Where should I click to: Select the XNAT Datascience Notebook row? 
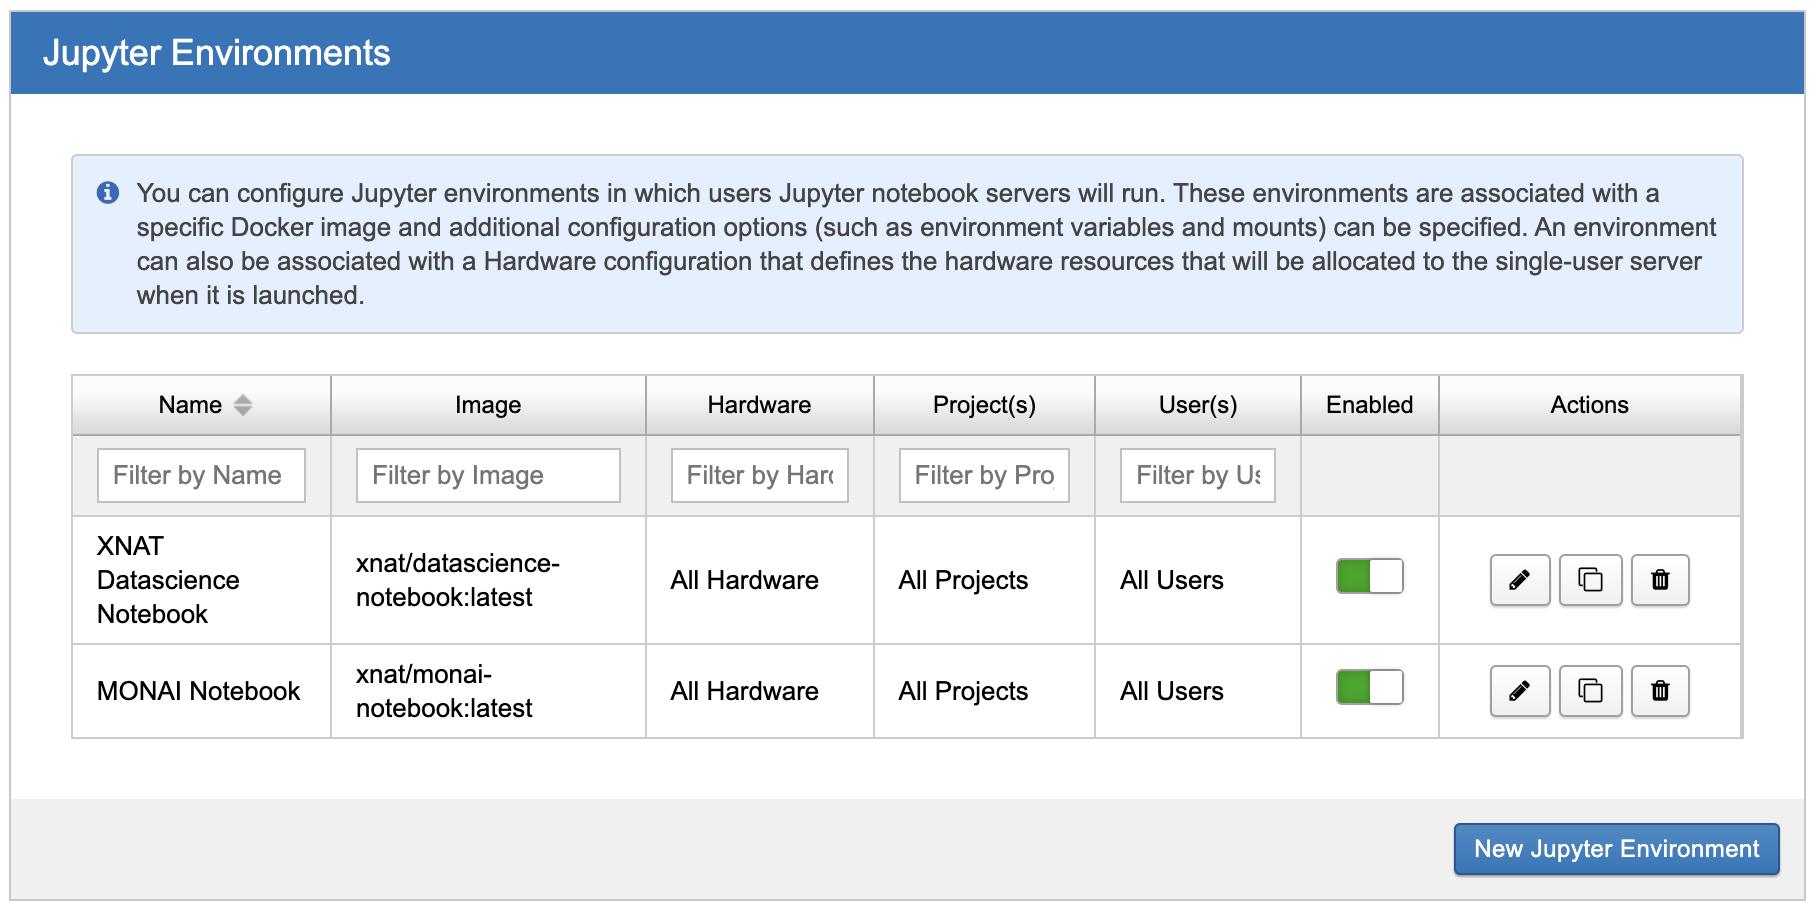(167, 580)
